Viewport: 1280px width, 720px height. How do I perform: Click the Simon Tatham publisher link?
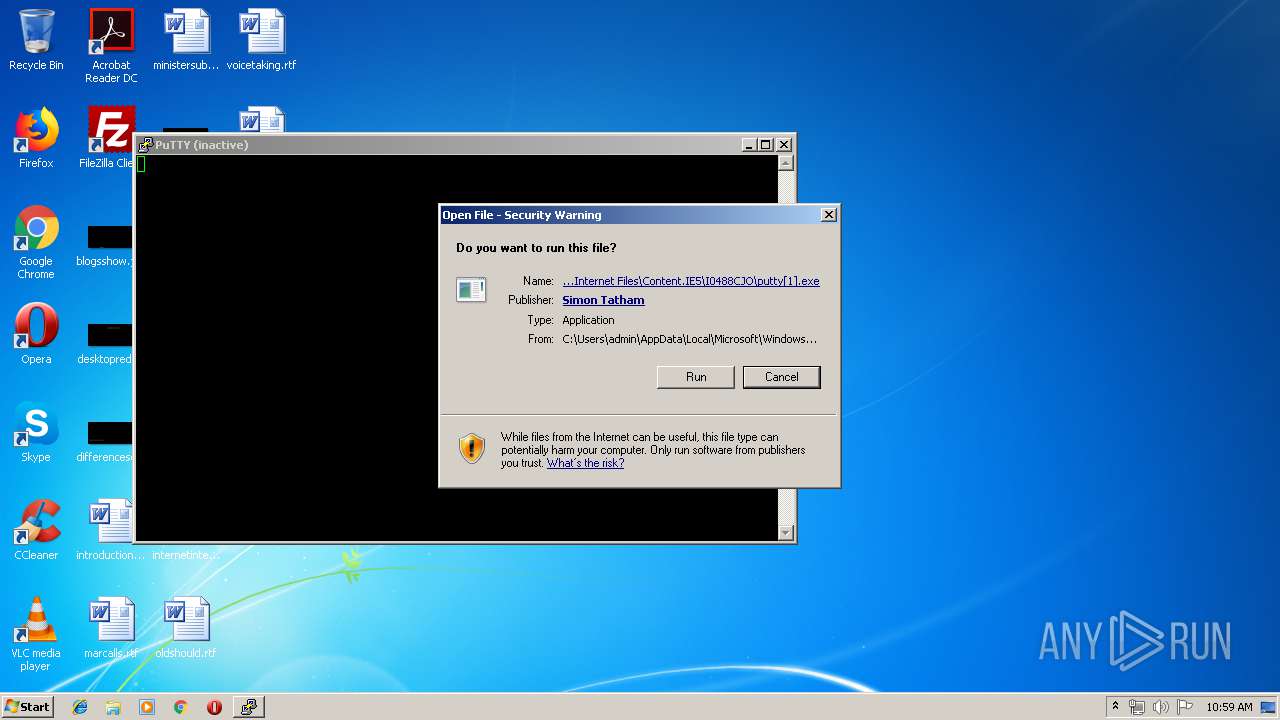tap(603, 300)
